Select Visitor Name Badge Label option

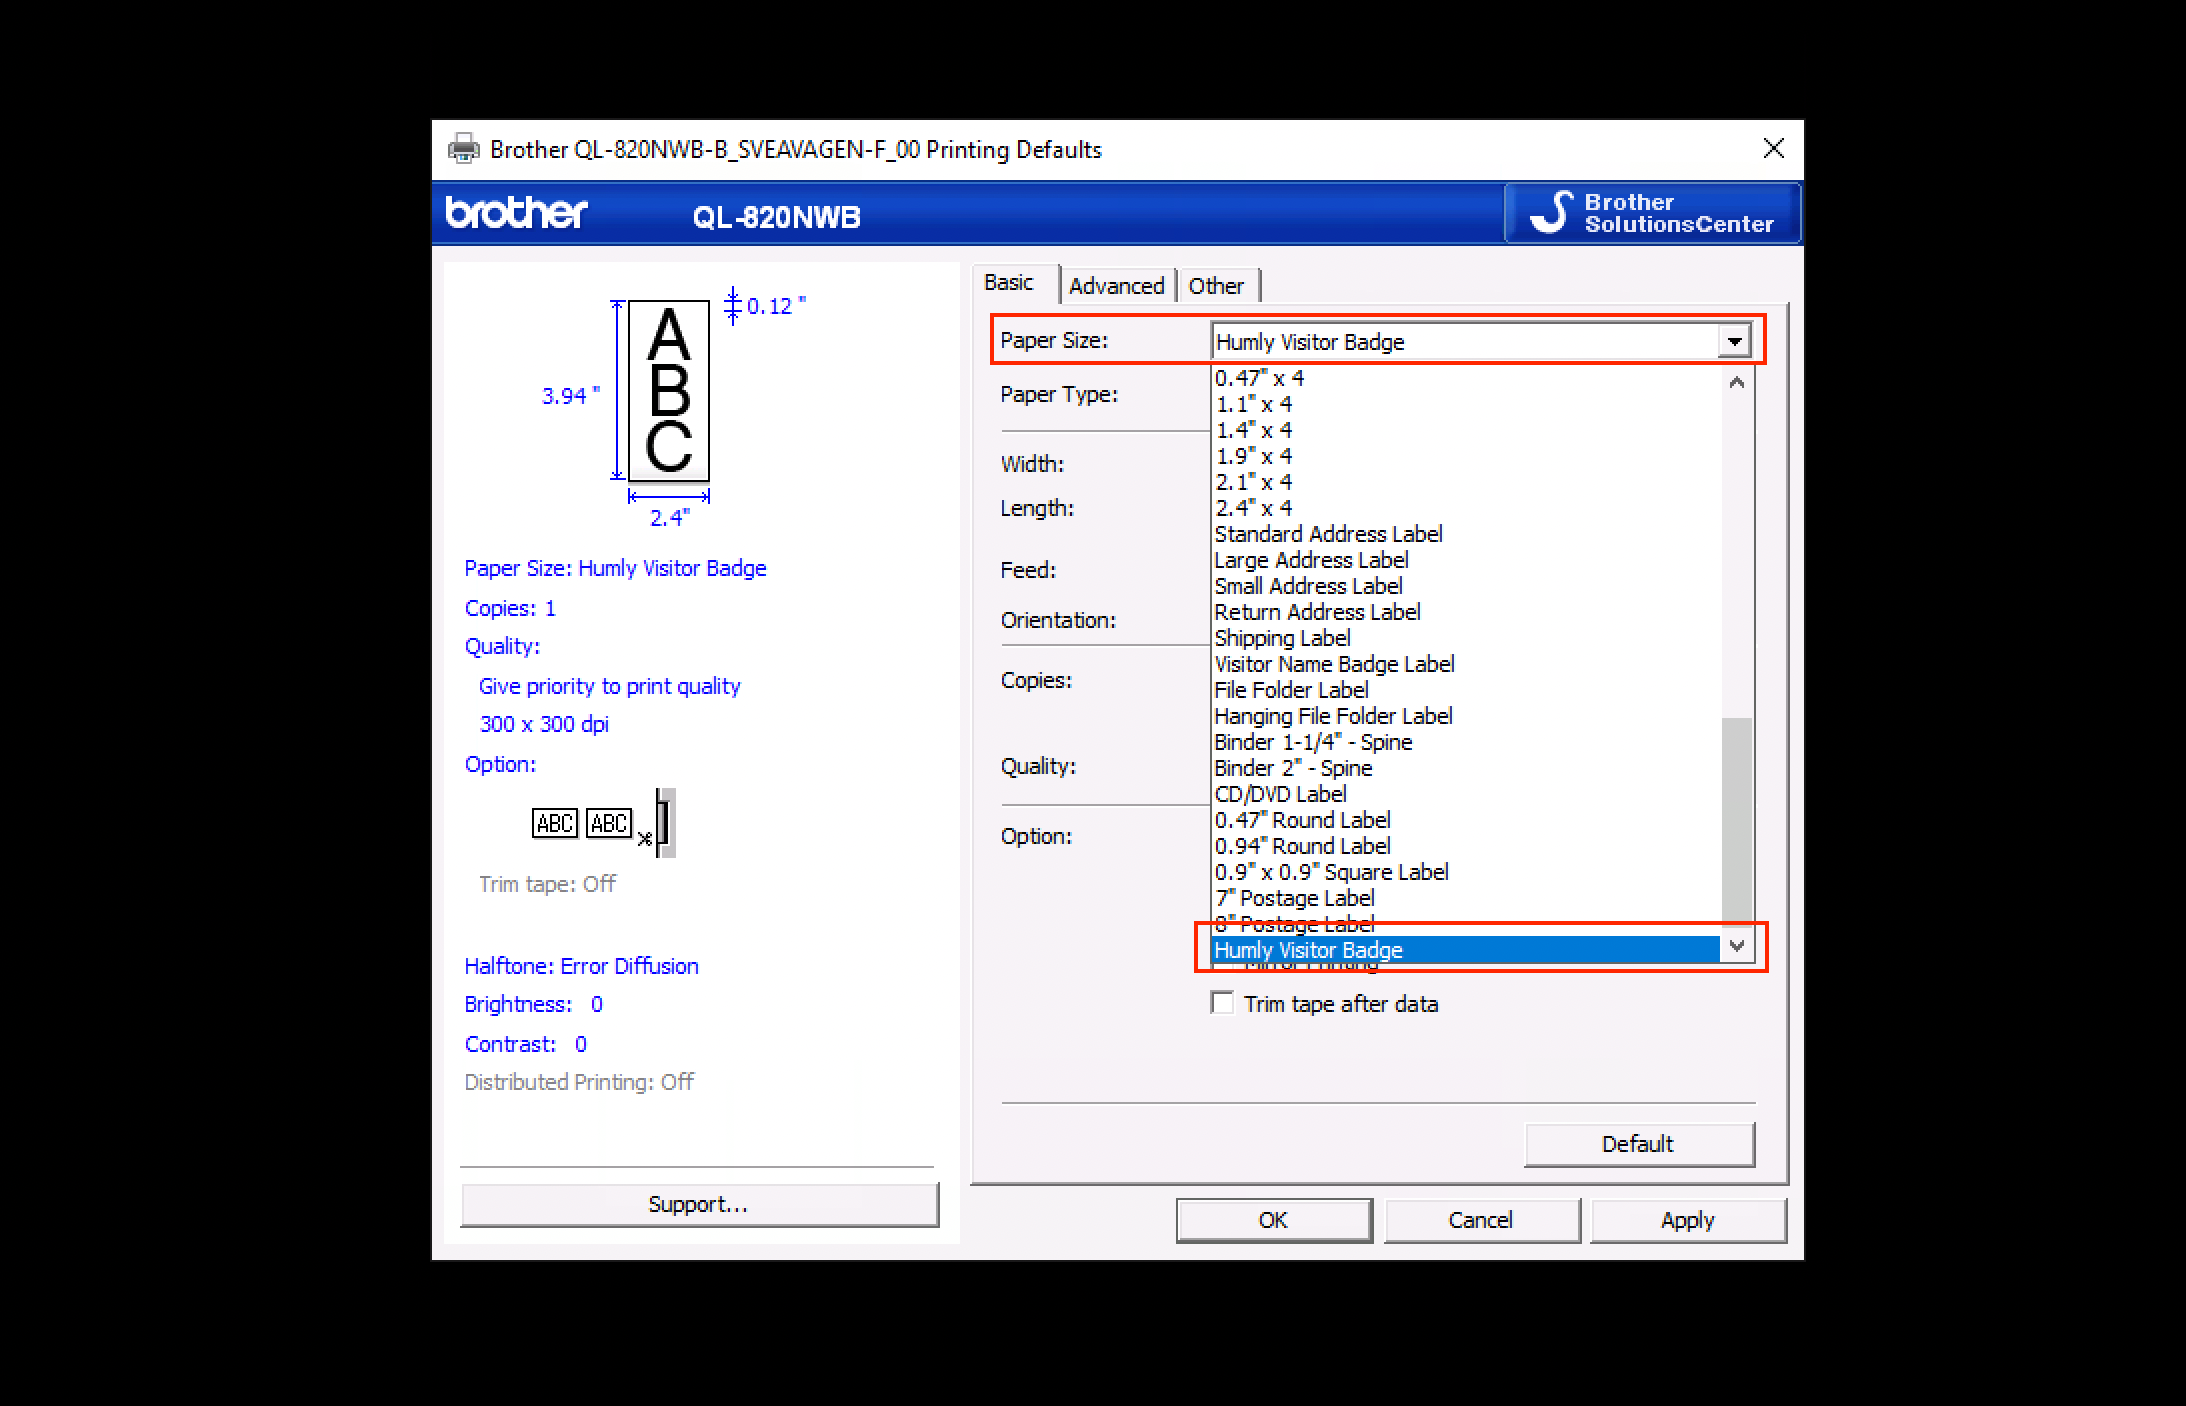pos(1467,664)
